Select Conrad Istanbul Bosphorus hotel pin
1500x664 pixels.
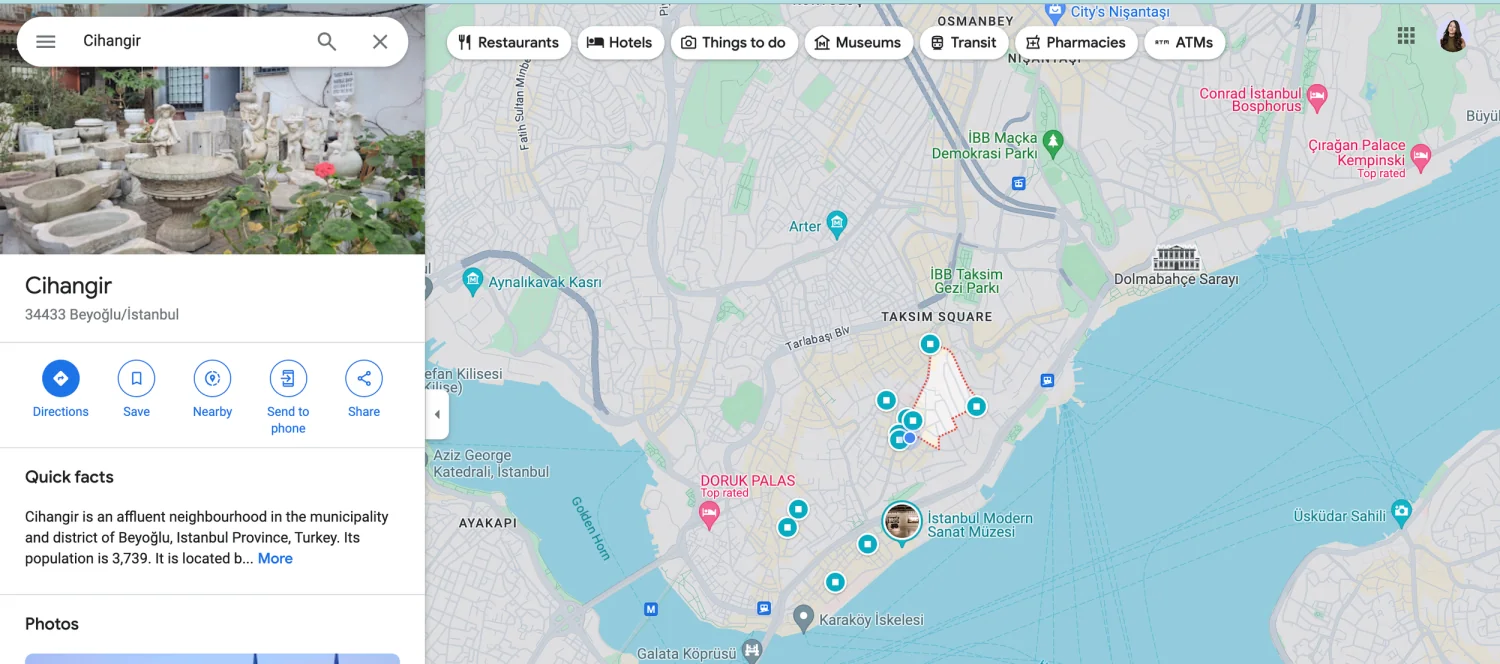pos(1317,97)
